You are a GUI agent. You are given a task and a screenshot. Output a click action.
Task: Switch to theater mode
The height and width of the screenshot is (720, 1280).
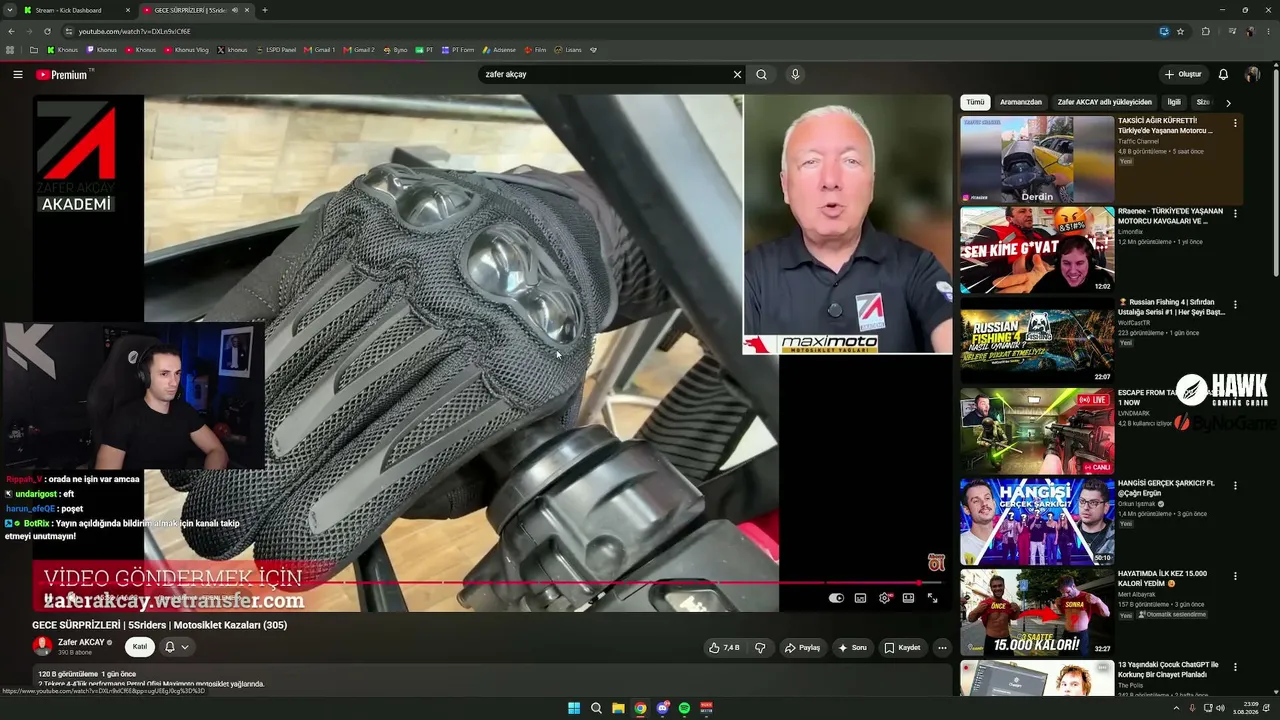[x=908, y=598]
